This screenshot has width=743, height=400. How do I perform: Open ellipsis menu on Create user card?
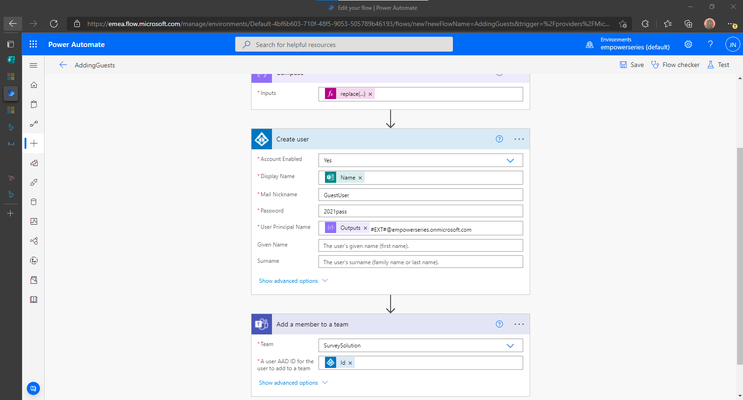pos(519,139)
